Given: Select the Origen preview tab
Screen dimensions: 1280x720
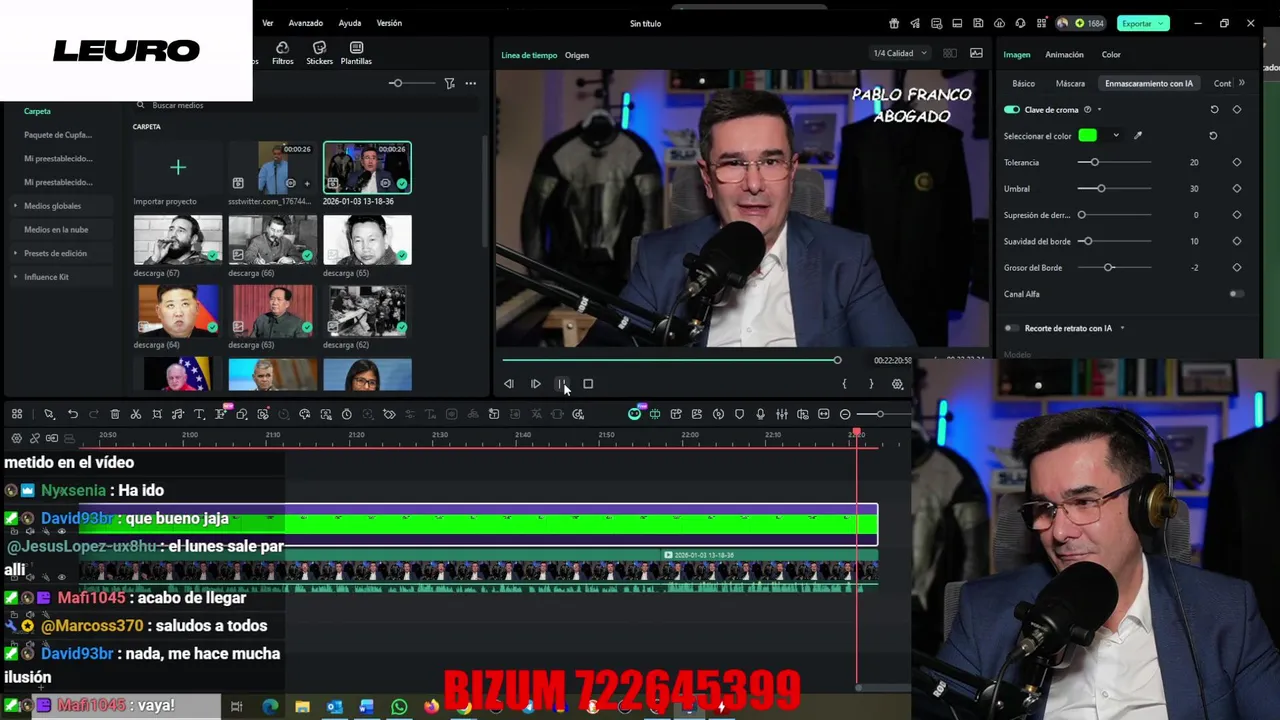Looking at the screenshot, I should 576,55.
